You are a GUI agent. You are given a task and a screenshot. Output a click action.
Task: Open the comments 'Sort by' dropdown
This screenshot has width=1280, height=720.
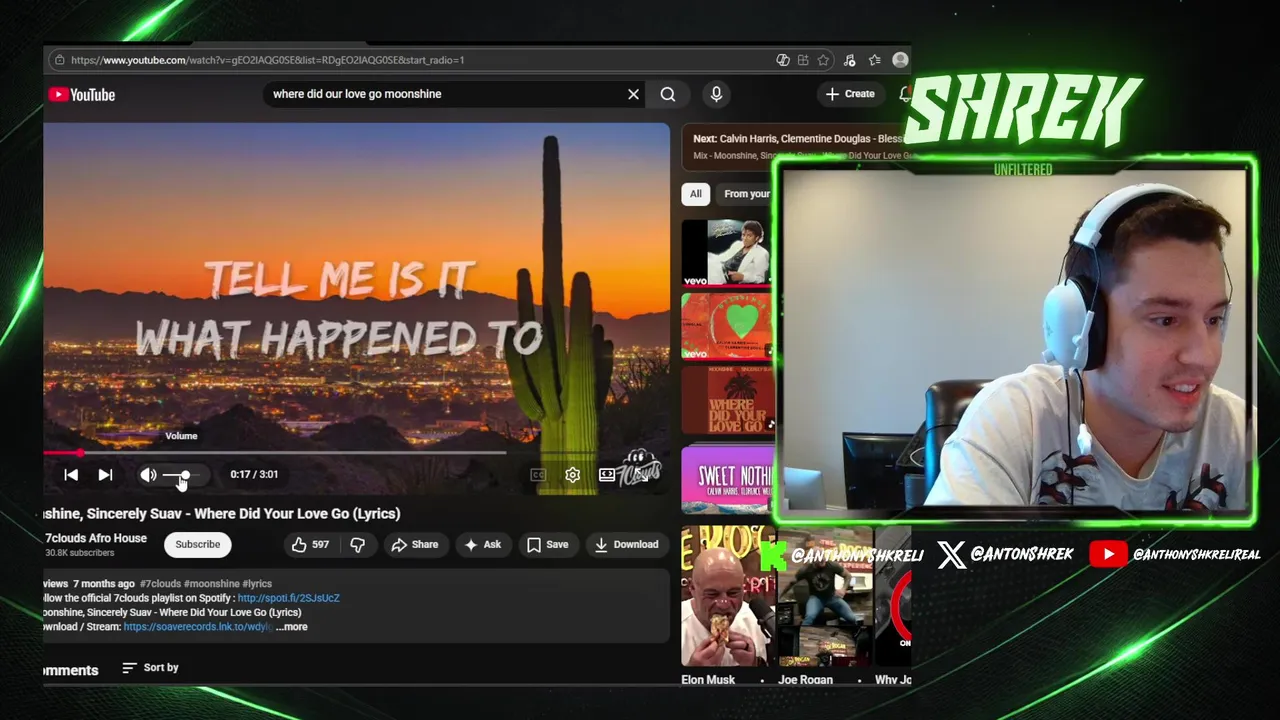click(x=150, y=668)
